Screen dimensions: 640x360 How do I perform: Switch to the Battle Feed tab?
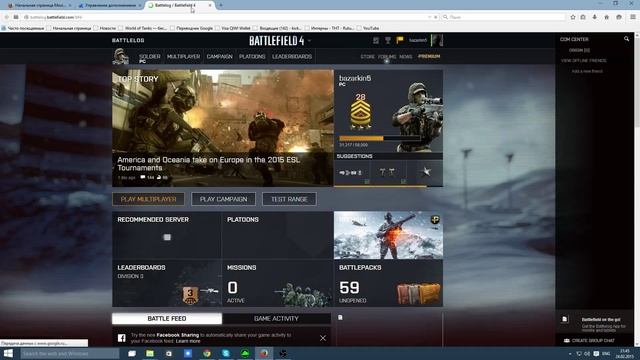pyautogui.click(x=167, y=318)
